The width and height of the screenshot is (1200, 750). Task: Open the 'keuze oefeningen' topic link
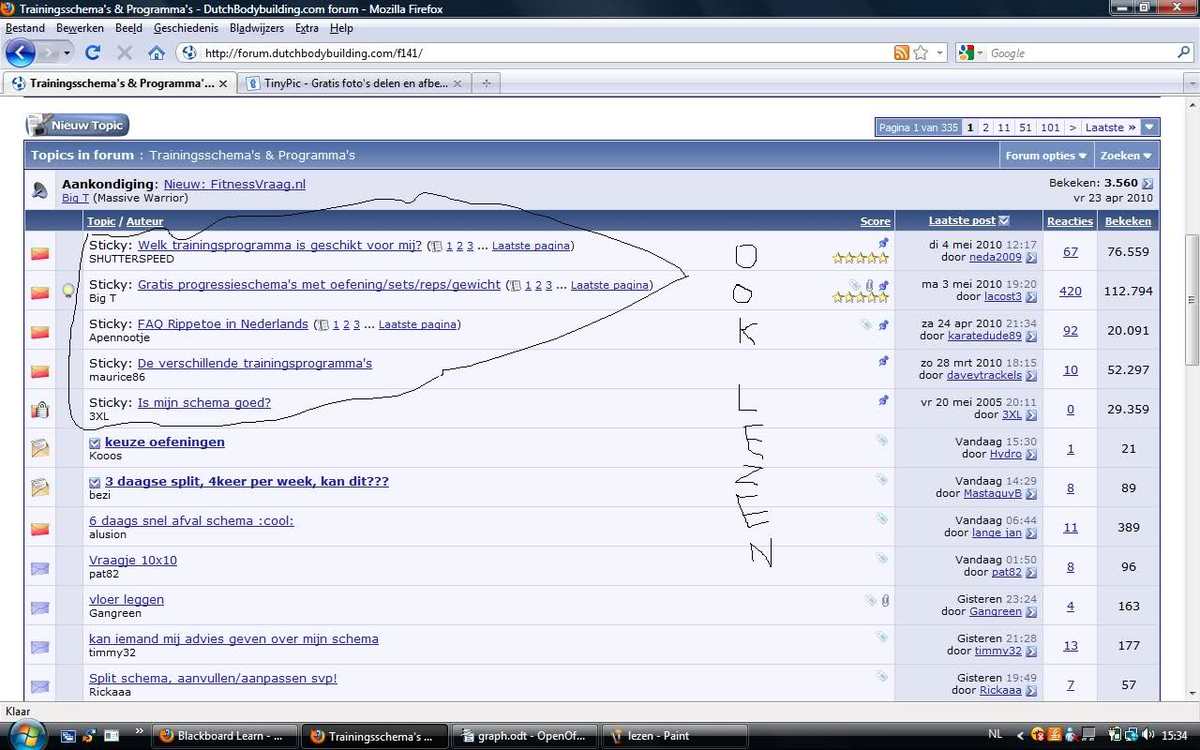(164, 442)
